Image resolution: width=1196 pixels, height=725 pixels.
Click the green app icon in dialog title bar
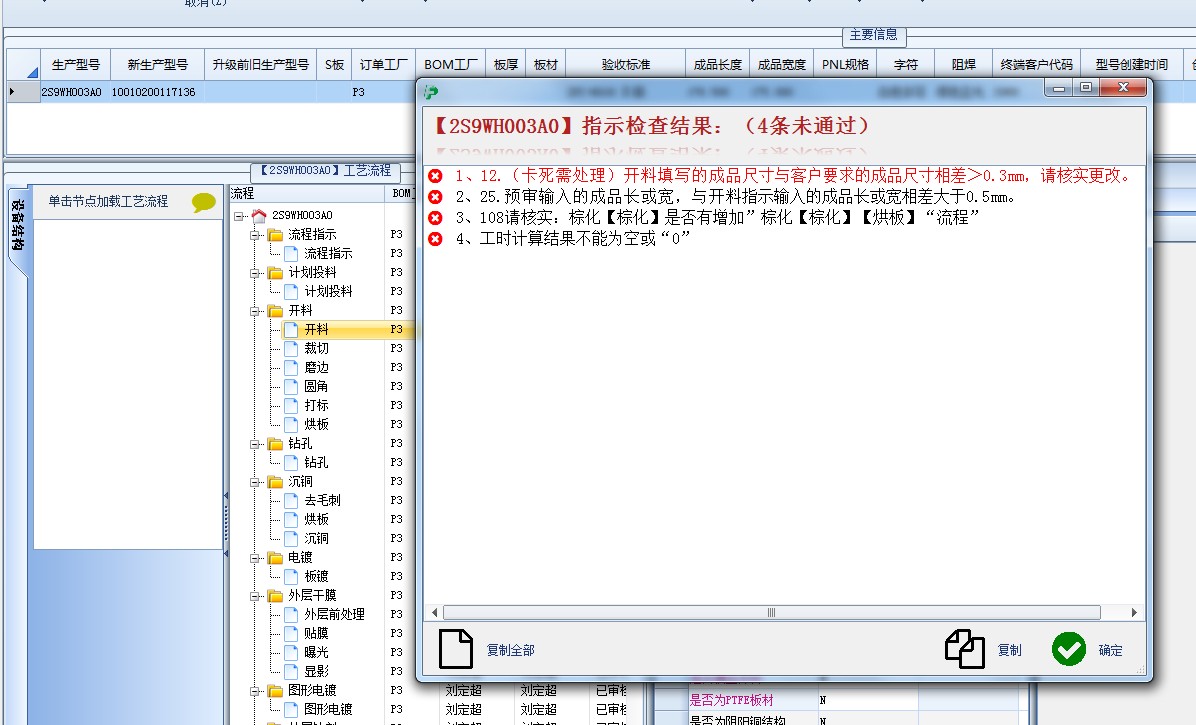(x=432, y=92)
